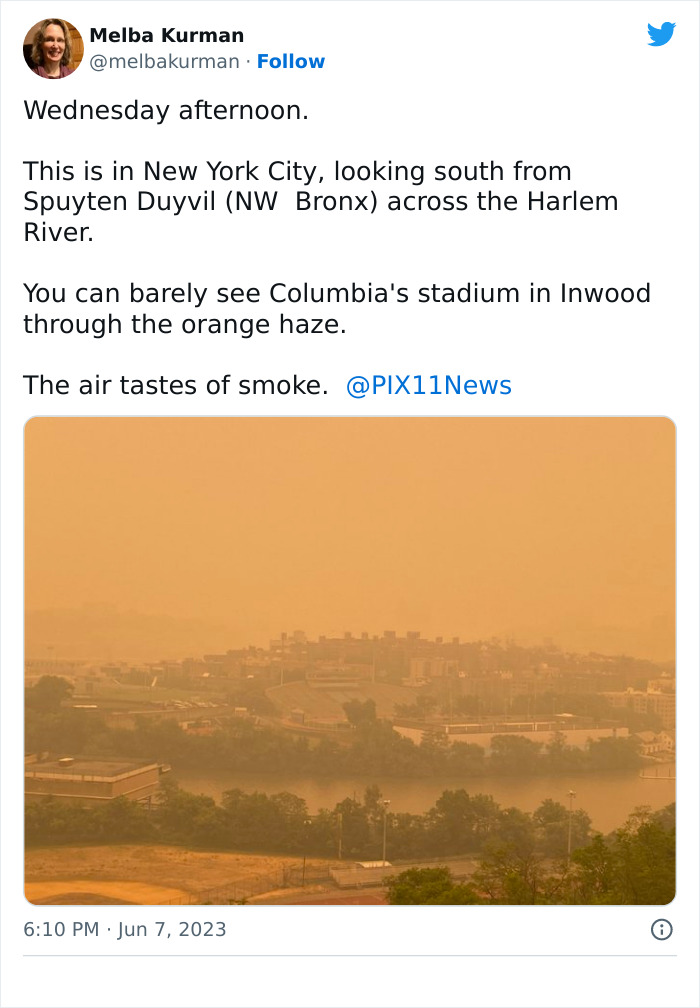Screen dimensions: 700x1008
Task: Click the Twitter bird logo
Action: tap(661, 35)
